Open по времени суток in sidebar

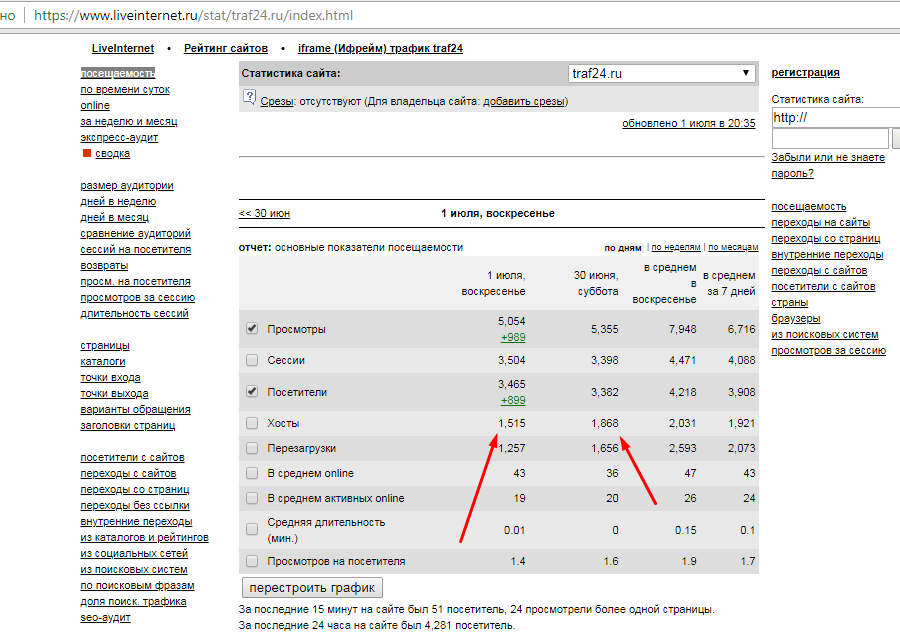[125, 89]
